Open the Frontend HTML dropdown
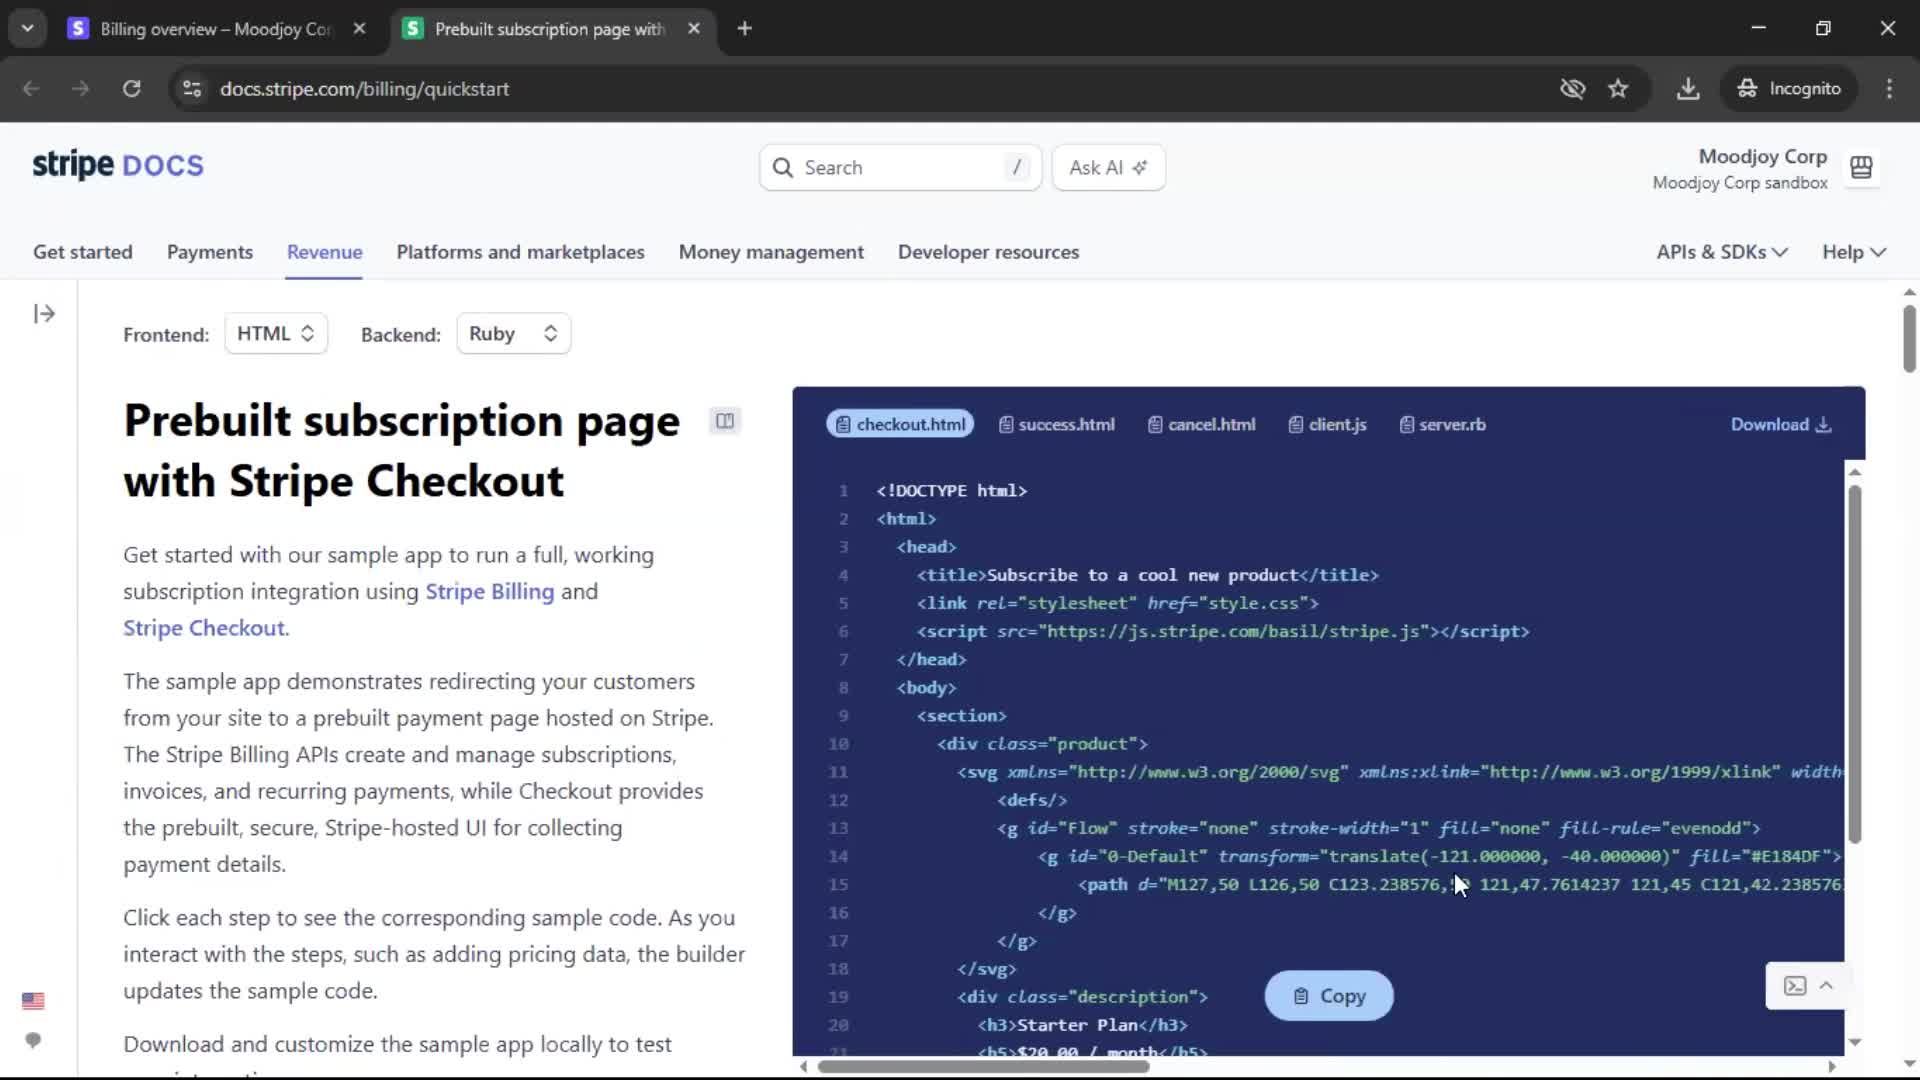Image resolution: width=1920 pixels, height=1080 pixels. 276,334
